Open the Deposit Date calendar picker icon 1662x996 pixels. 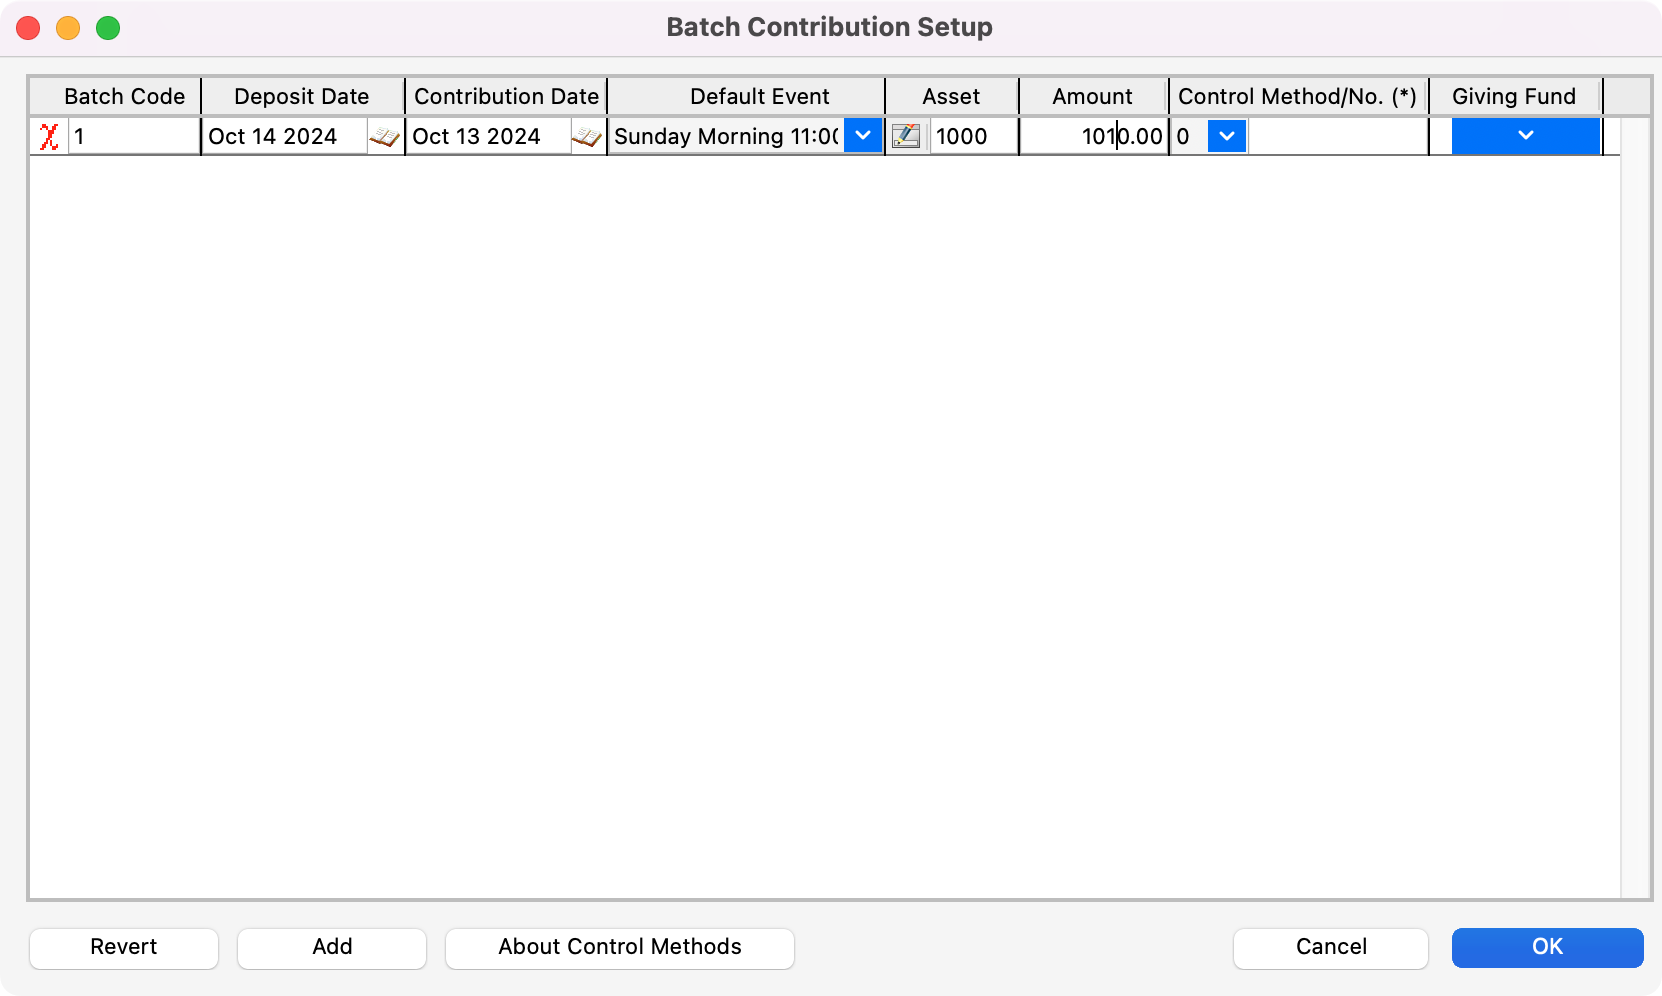(384, 136)
